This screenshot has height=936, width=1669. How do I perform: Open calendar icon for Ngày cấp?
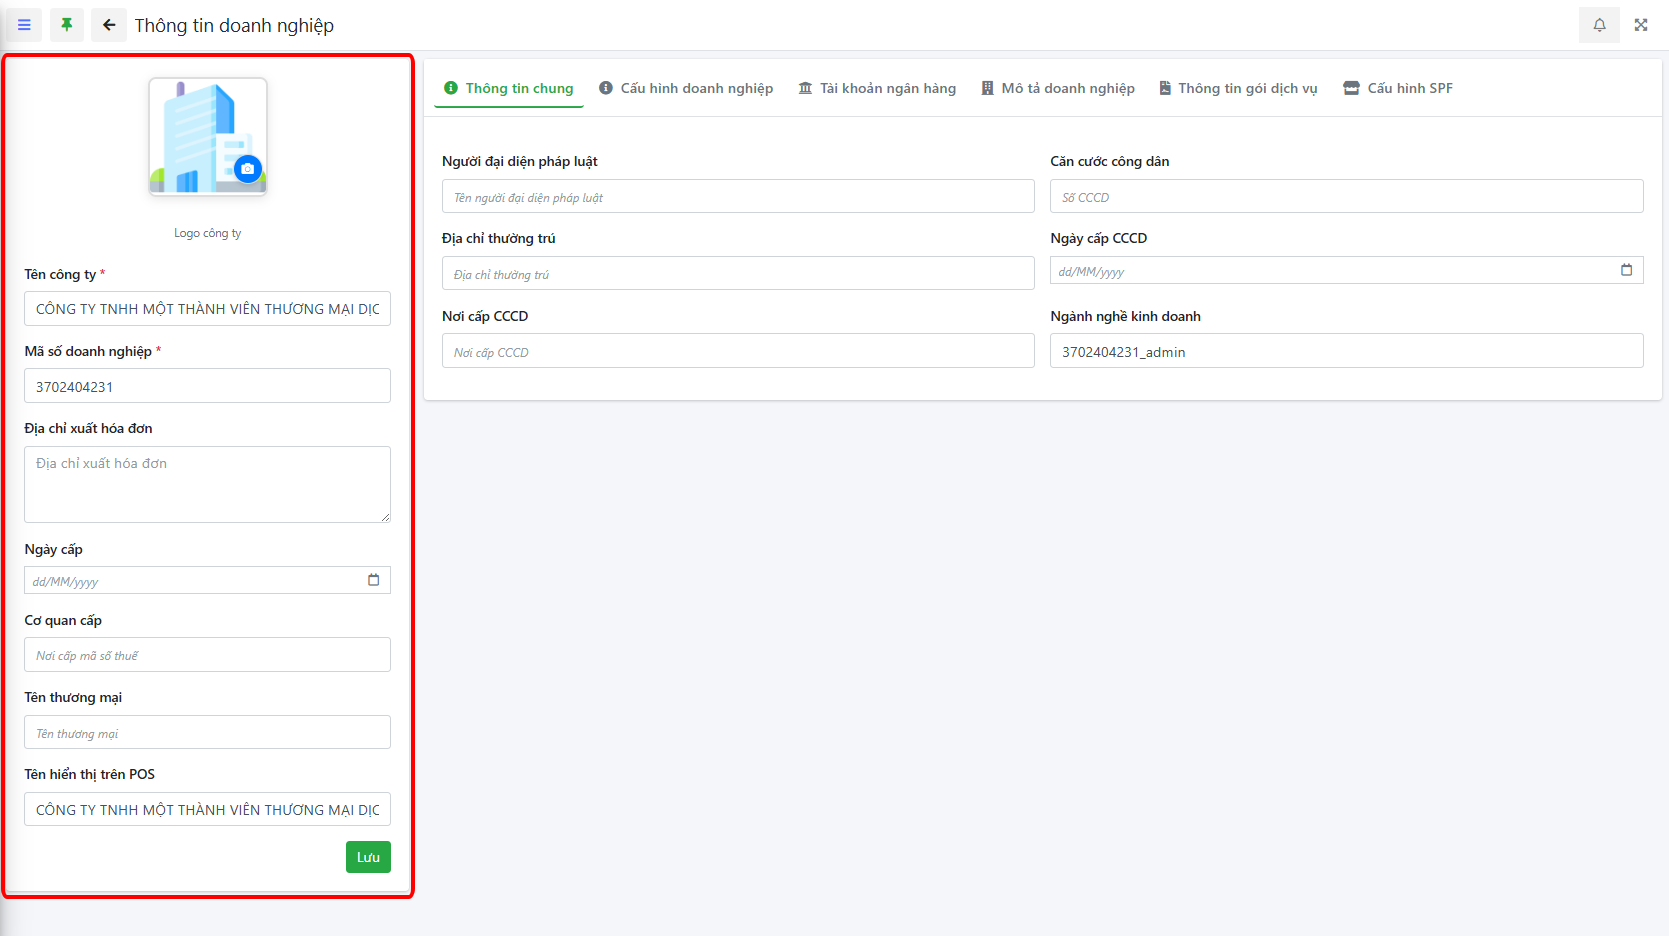click(x=373, y=580)
